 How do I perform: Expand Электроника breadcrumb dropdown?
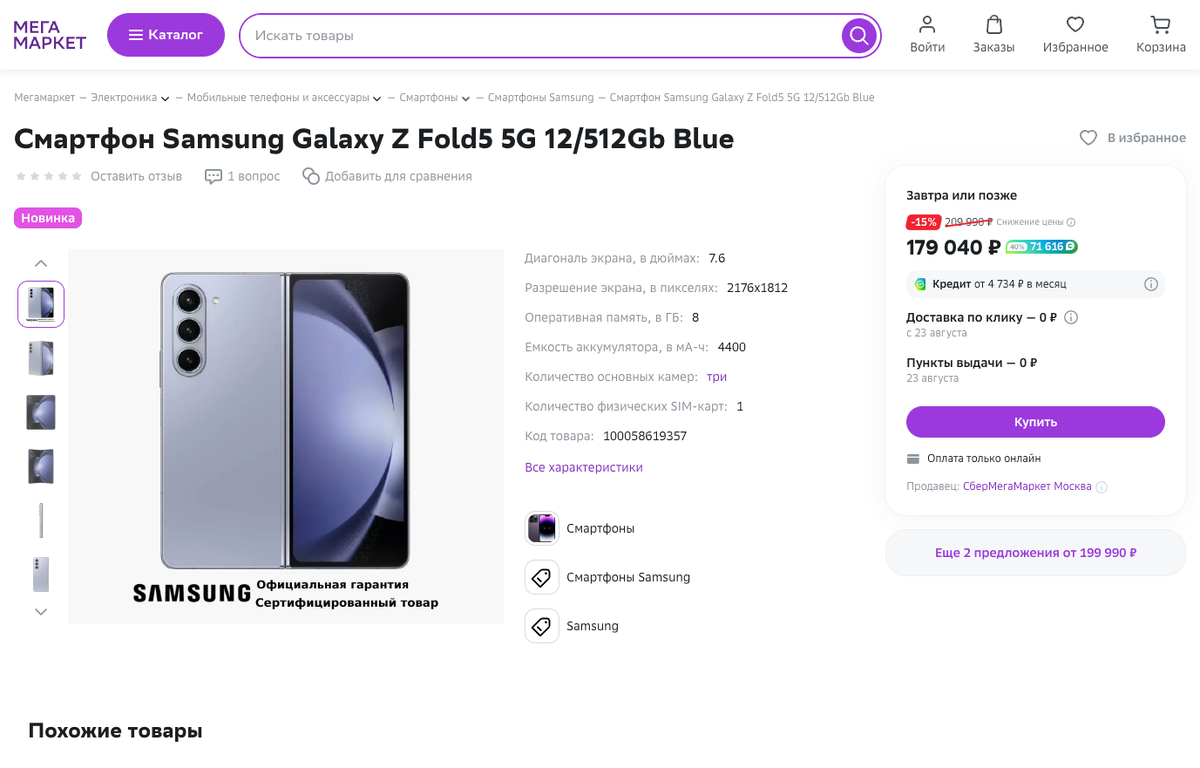point(165,98)
